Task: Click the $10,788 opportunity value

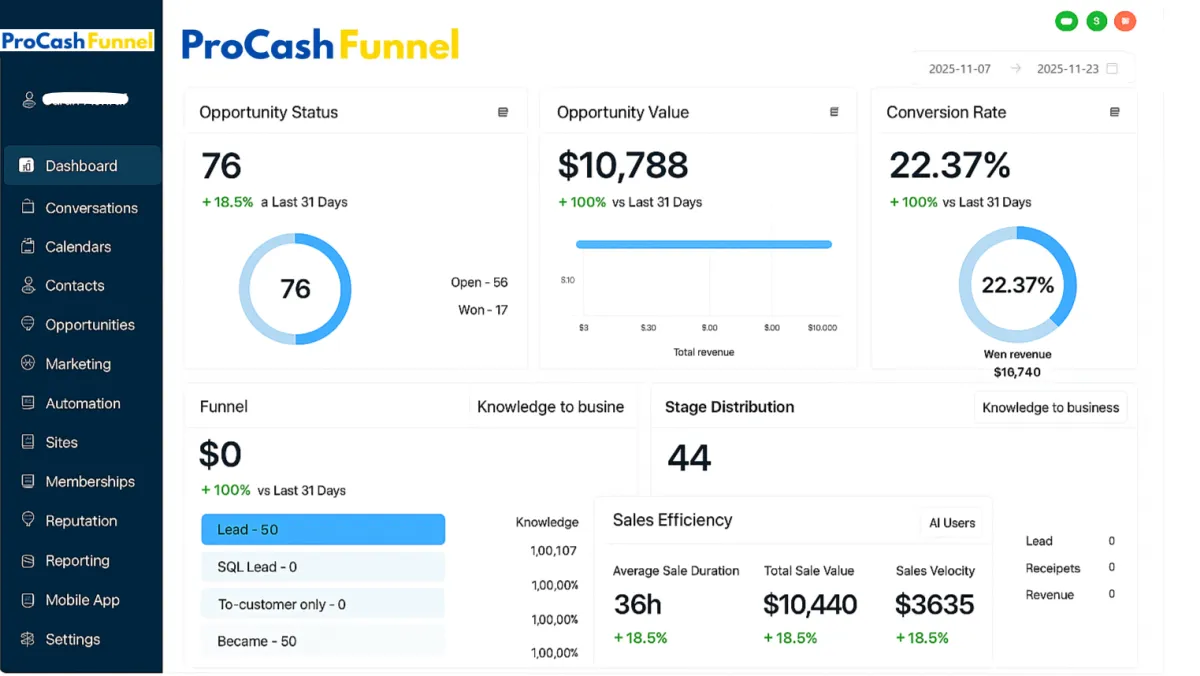Action: click(x=623, y=165)
